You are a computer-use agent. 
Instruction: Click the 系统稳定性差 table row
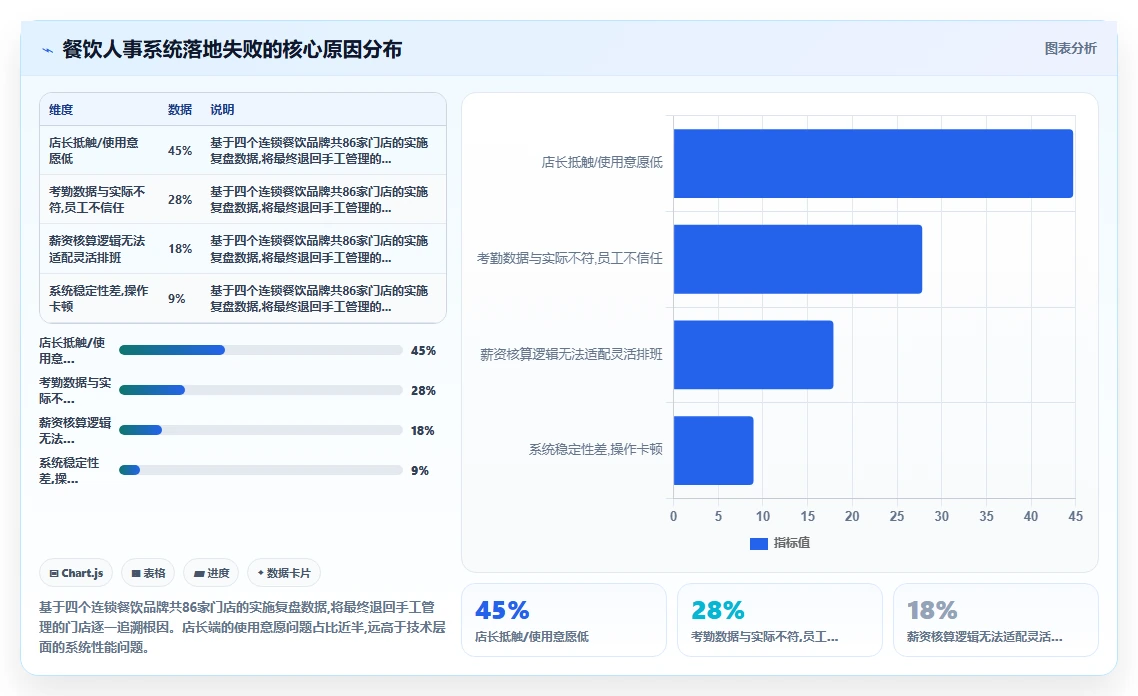pyautogui.click(x=242, y=298)
